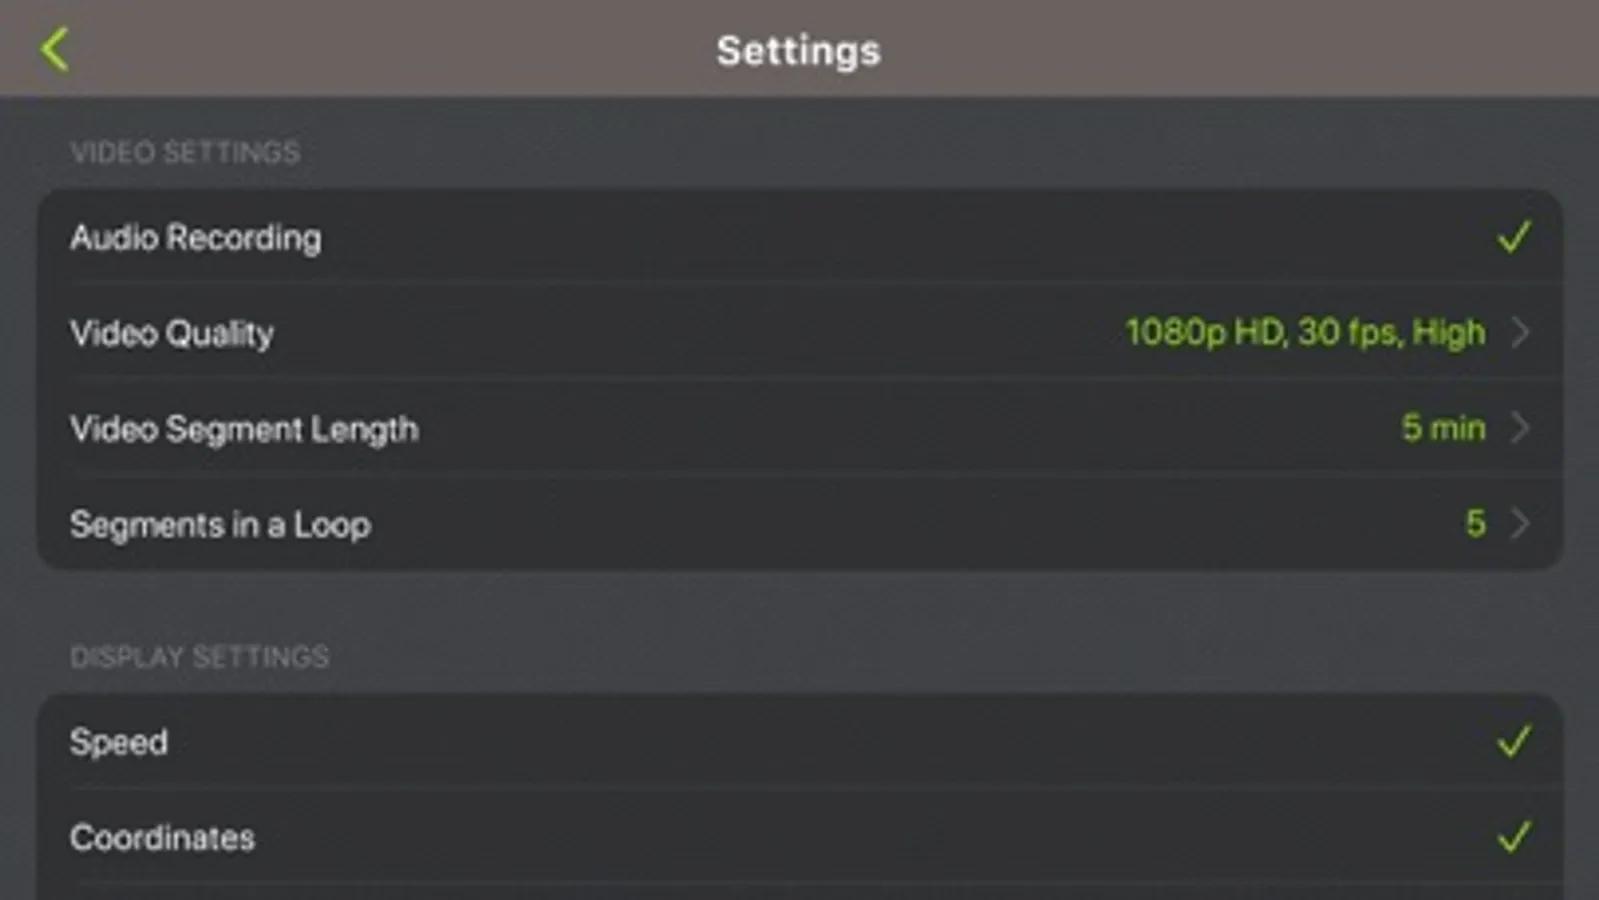Click the 1080p HD, 30 fps, High value

click(x=1305, y=332)
